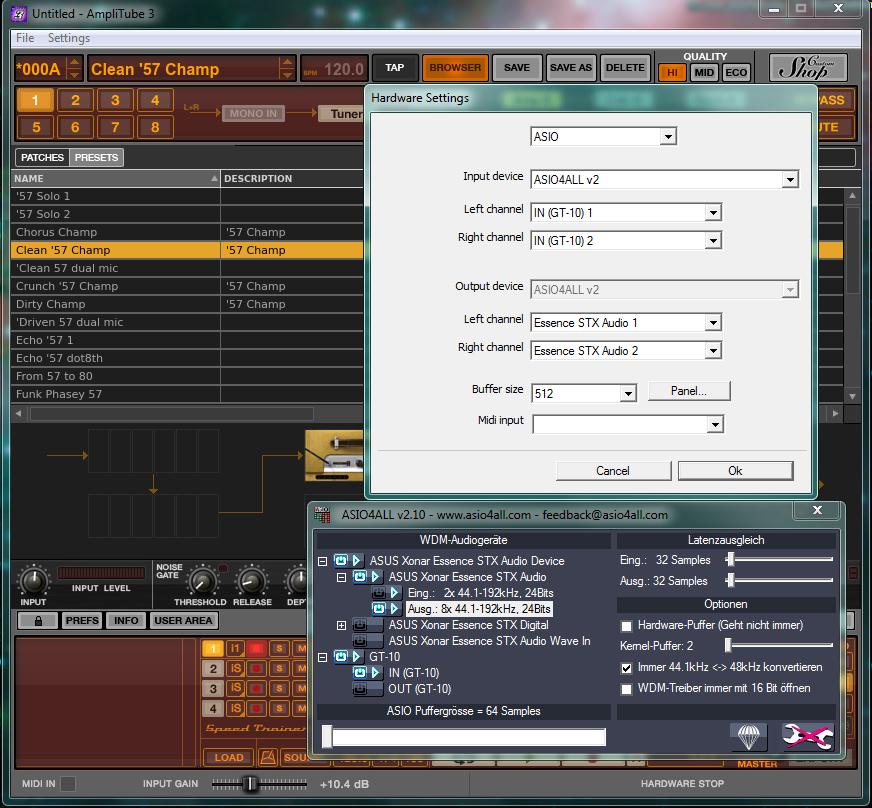Screen dimensions: 872x808
Task: Enable power icon for ASUS Xonar Essence STX Digital
Action: tap(360, 625)
